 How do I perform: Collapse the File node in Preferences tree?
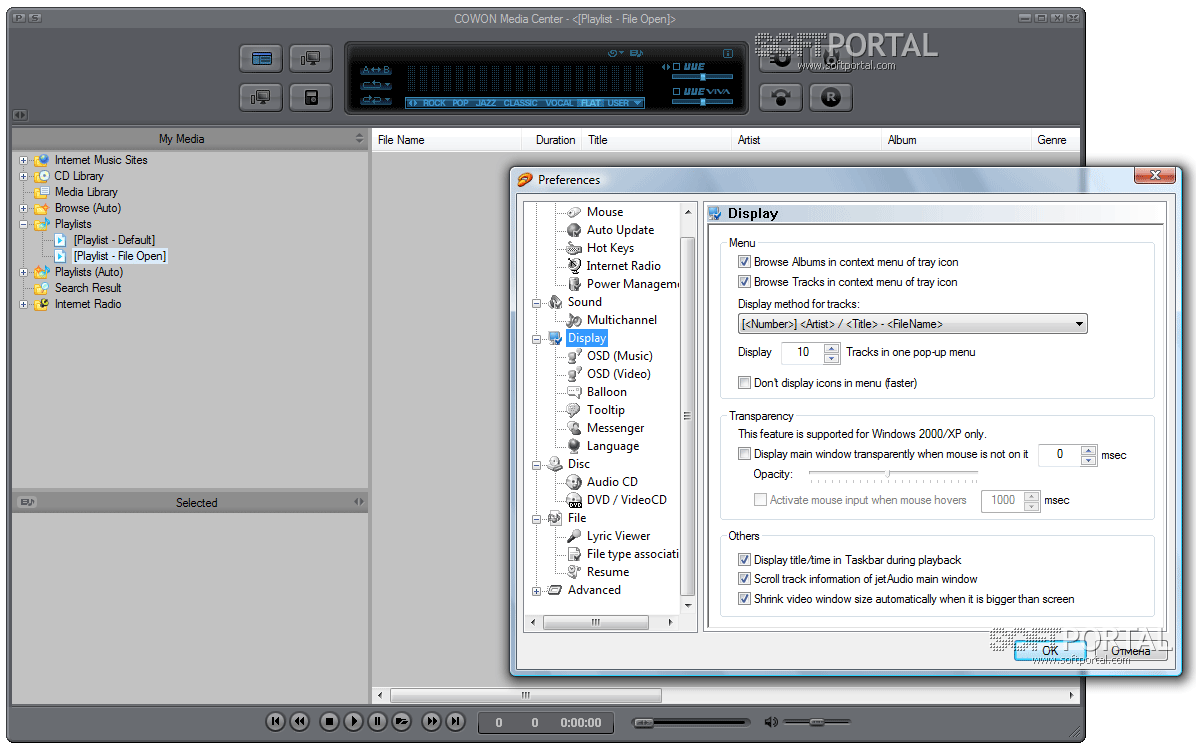coord(536,519)
